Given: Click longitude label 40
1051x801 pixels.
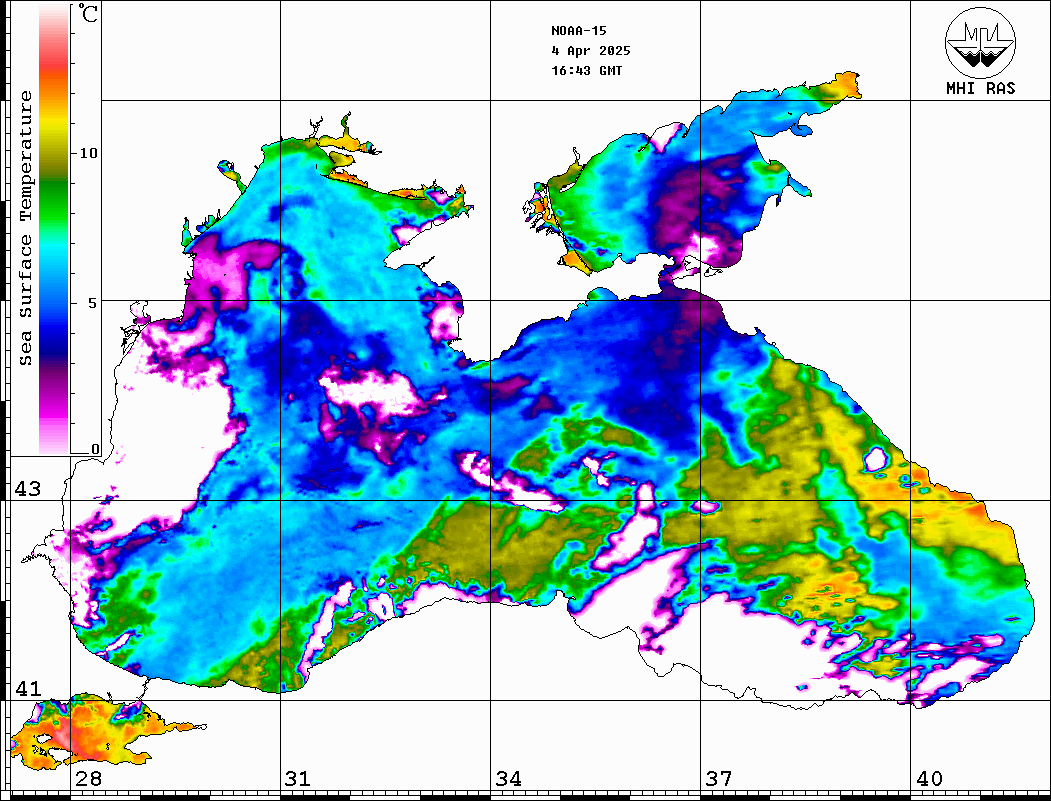Looking at the screenshot, I should pyautogui.click(x=929, y=779).
